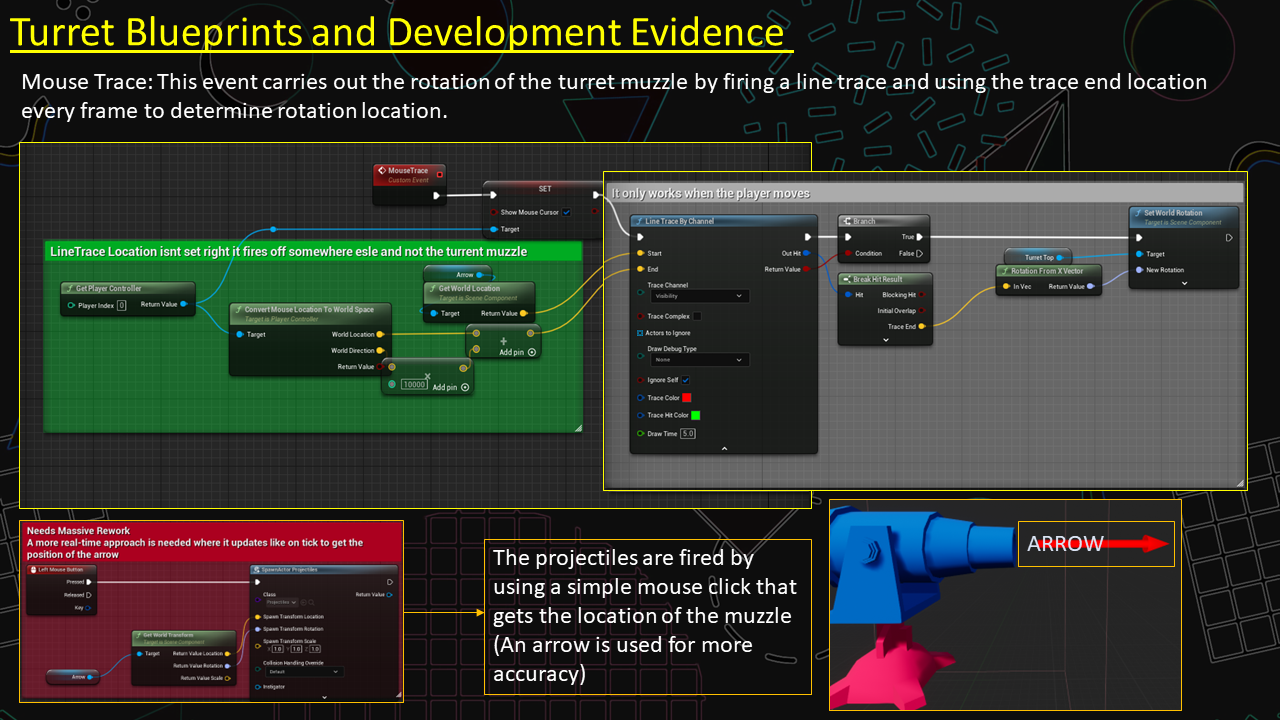Click the Out Hit output pin
The height and width of the screenshot is (720, 1280).
click(x=806, y=253)
